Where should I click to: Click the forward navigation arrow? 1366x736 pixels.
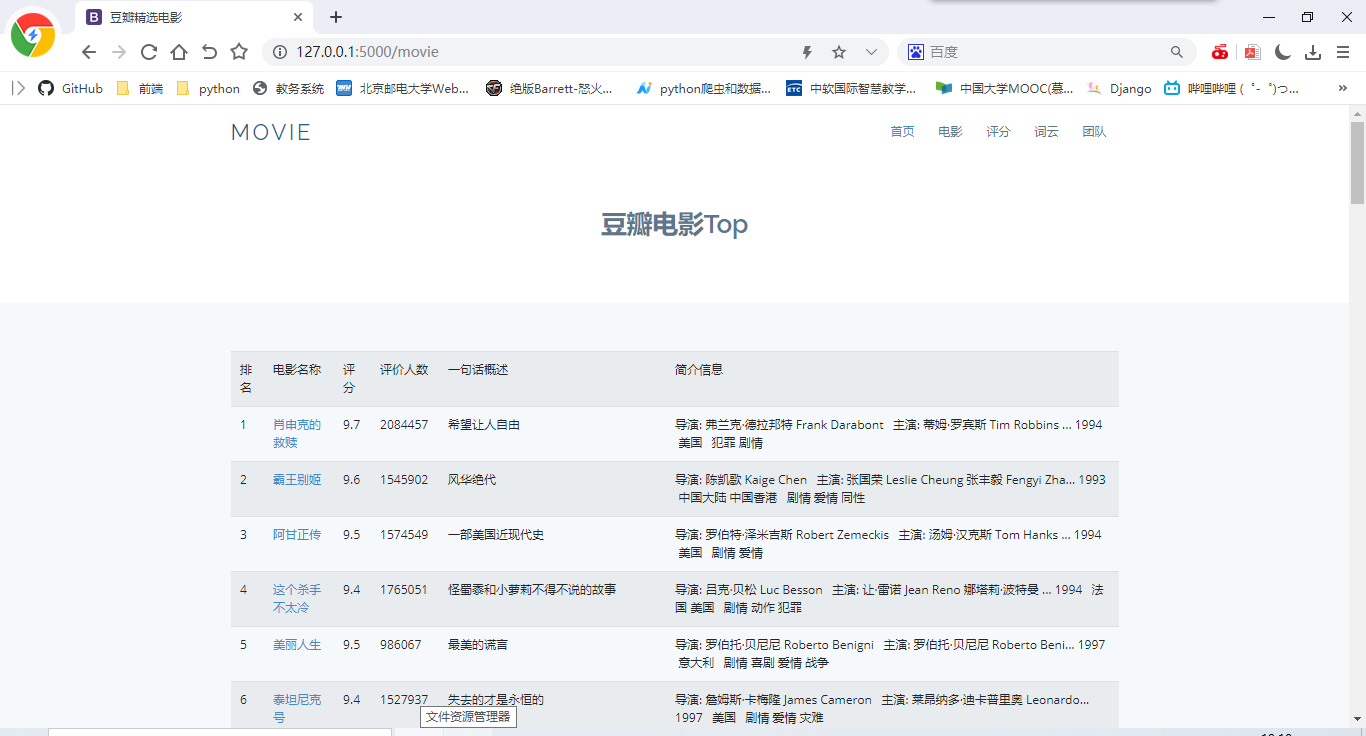[x=119, y=52]
